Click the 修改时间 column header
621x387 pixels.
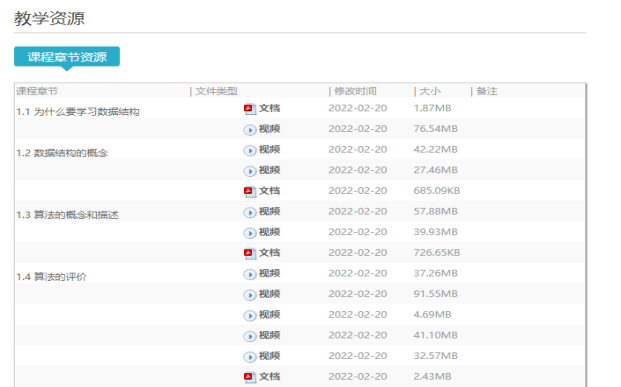coord(355,91)
